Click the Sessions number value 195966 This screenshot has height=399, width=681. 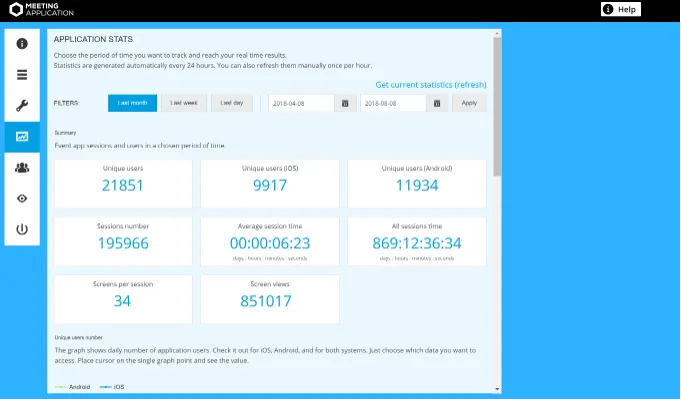click(123, 243)
